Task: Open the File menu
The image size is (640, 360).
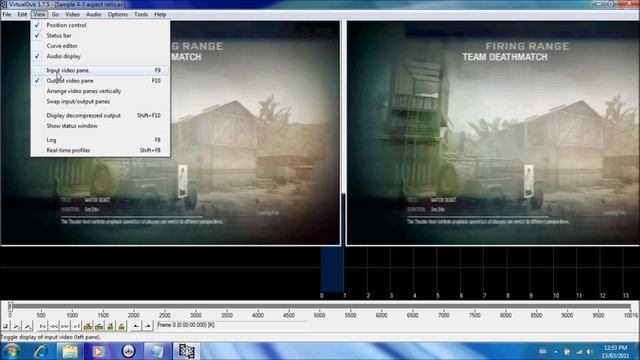Action: 7,14
